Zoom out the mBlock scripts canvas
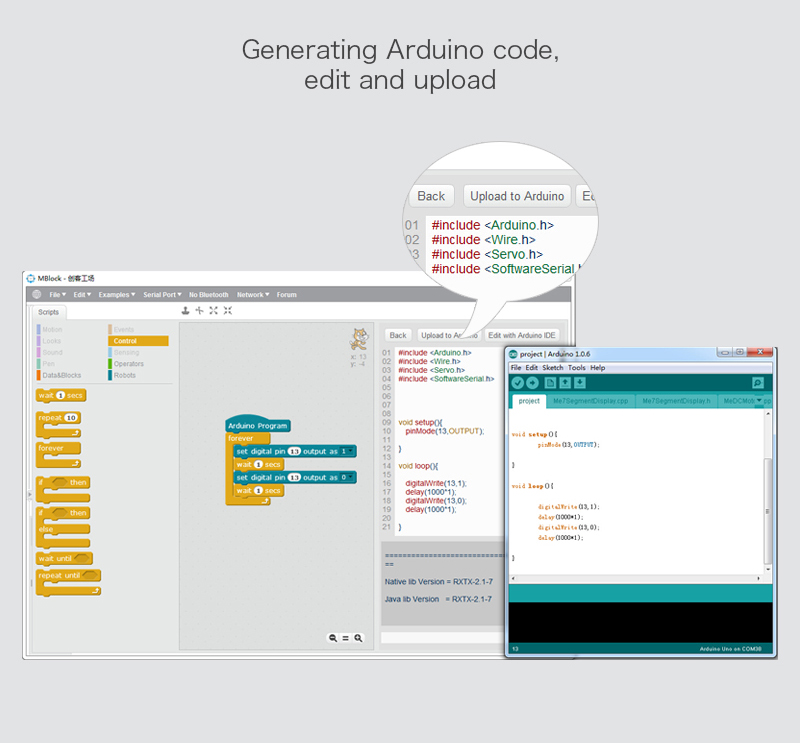The width and height of the screenshot is (800, 743). [333, 638]
